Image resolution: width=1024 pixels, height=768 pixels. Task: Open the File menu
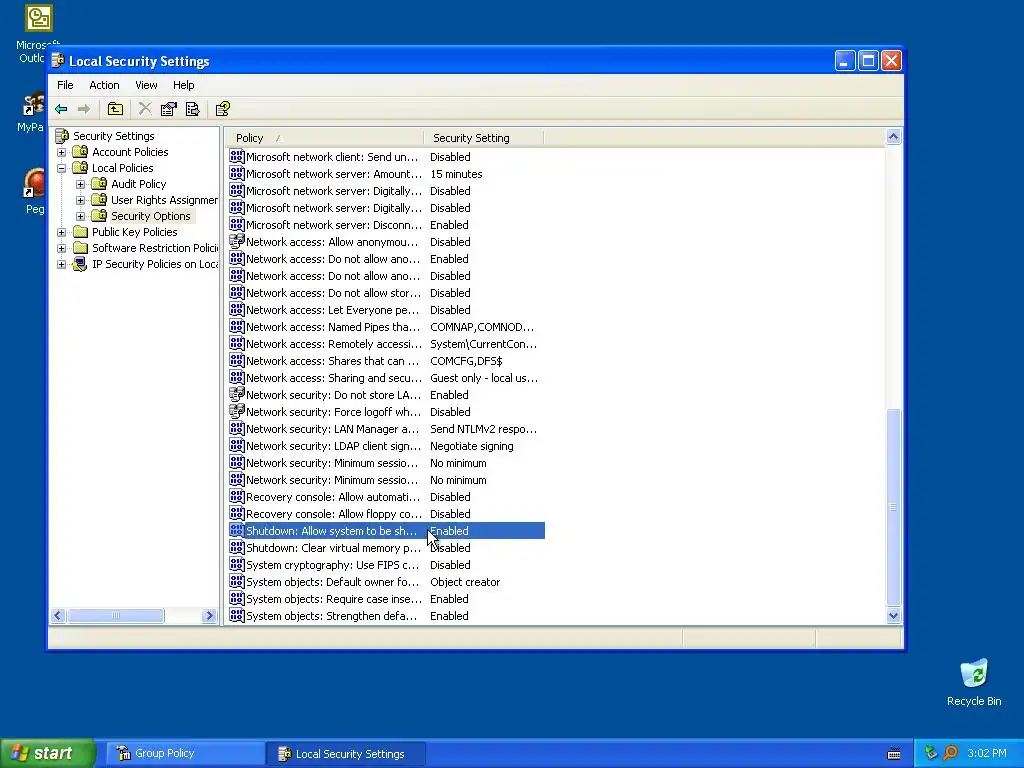tap(65, 85)
